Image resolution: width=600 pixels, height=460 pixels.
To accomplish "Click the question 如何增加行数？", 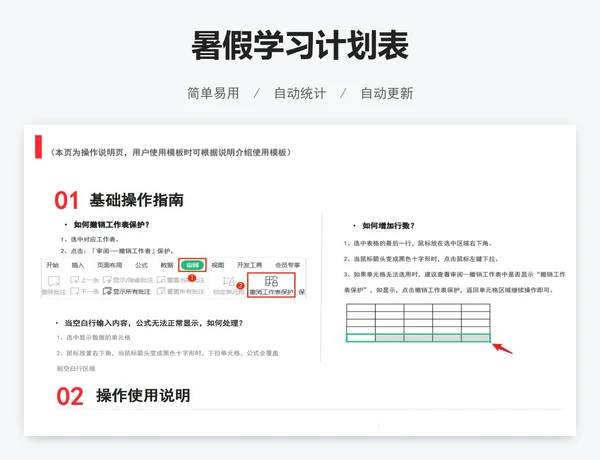I will 388,226.
